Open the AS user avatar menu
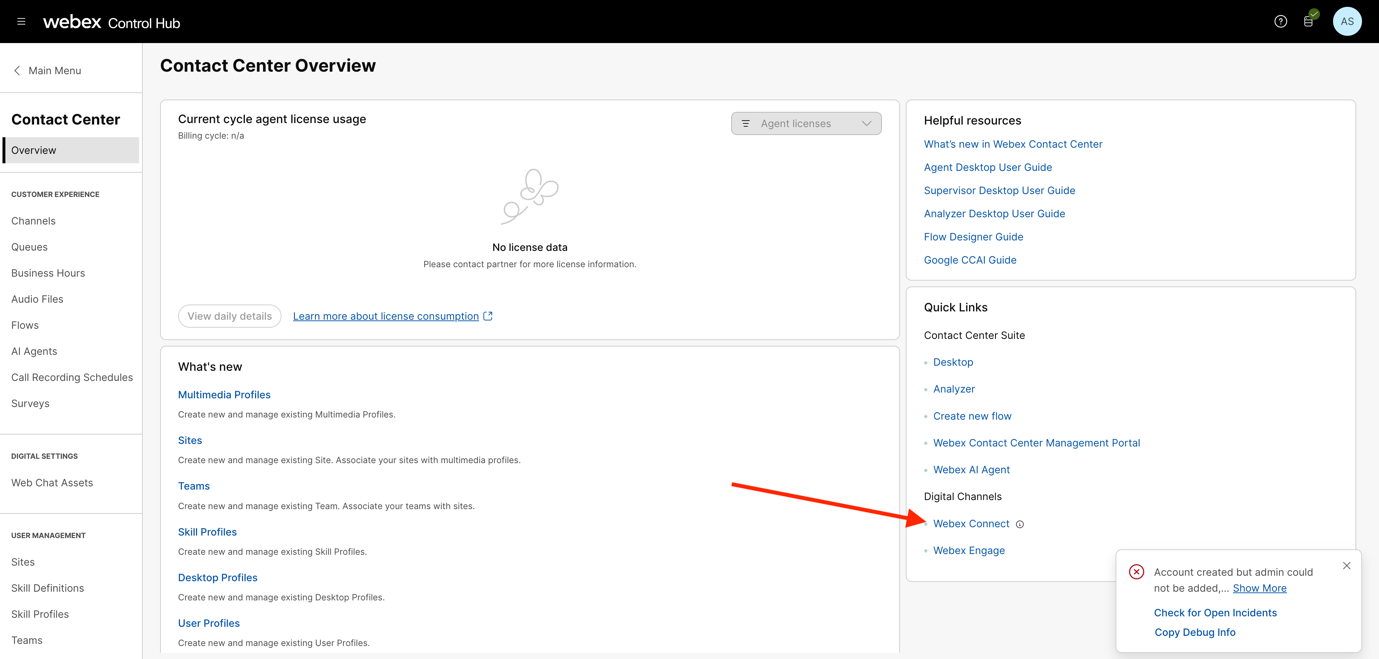This screenshot has height=659, width=1379. click(1346, 22)
